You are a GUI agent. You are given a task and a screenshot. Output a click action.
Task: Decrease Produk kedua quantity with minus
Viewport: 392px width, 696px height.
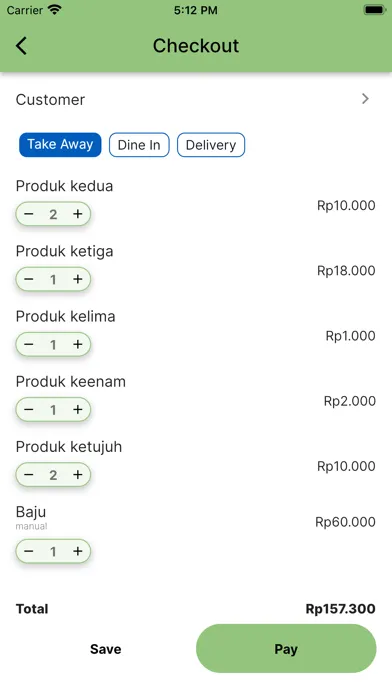(29, 214)
